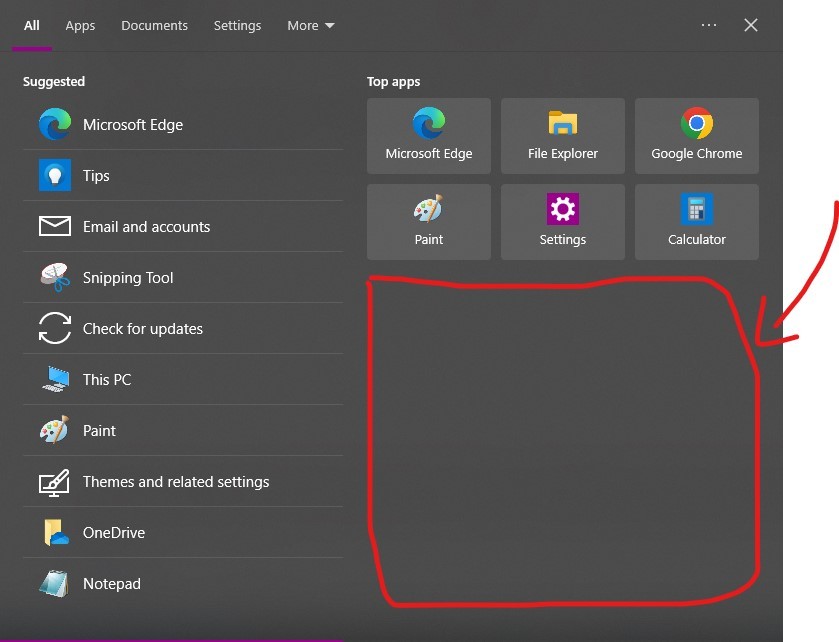Click "Calculator" tile label
The image size is (839, 642).
697,240
